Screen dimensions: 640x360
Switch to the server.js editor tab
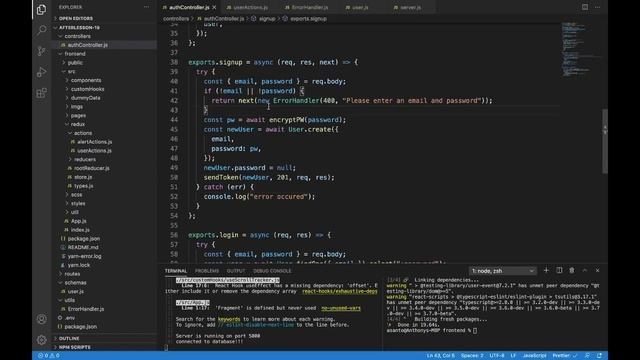pyautogui.click(x=410, y=7)
